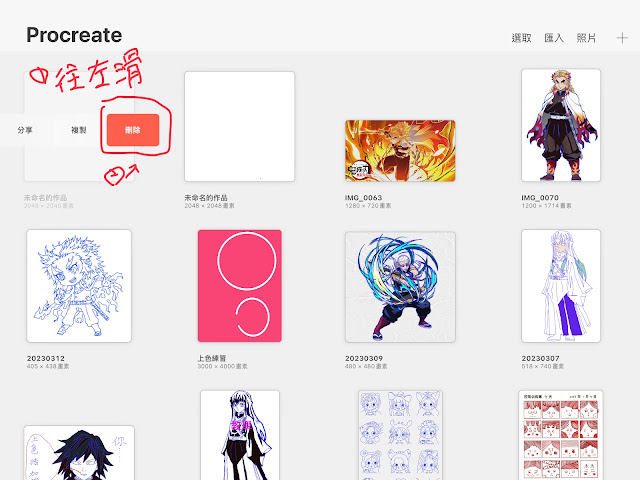640x480 pixels.
Task: Tap the 20230307 artwork name
Action: tap(540, 358)
